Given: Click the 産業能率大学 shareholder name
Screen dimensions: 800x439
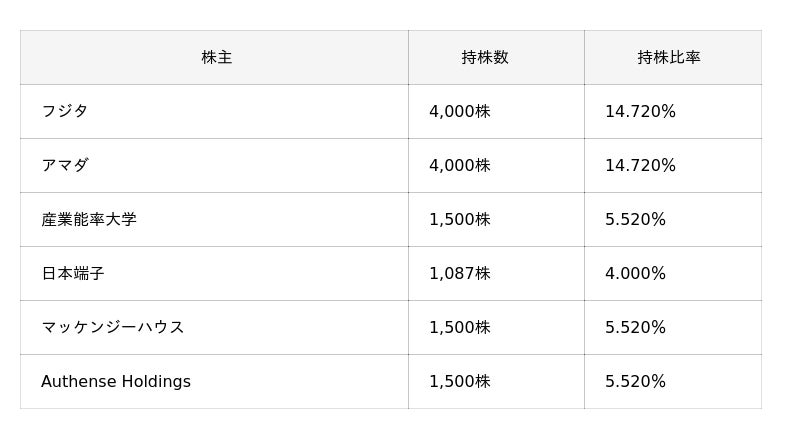Looking at the screenshot, I should tap(89, 220).
